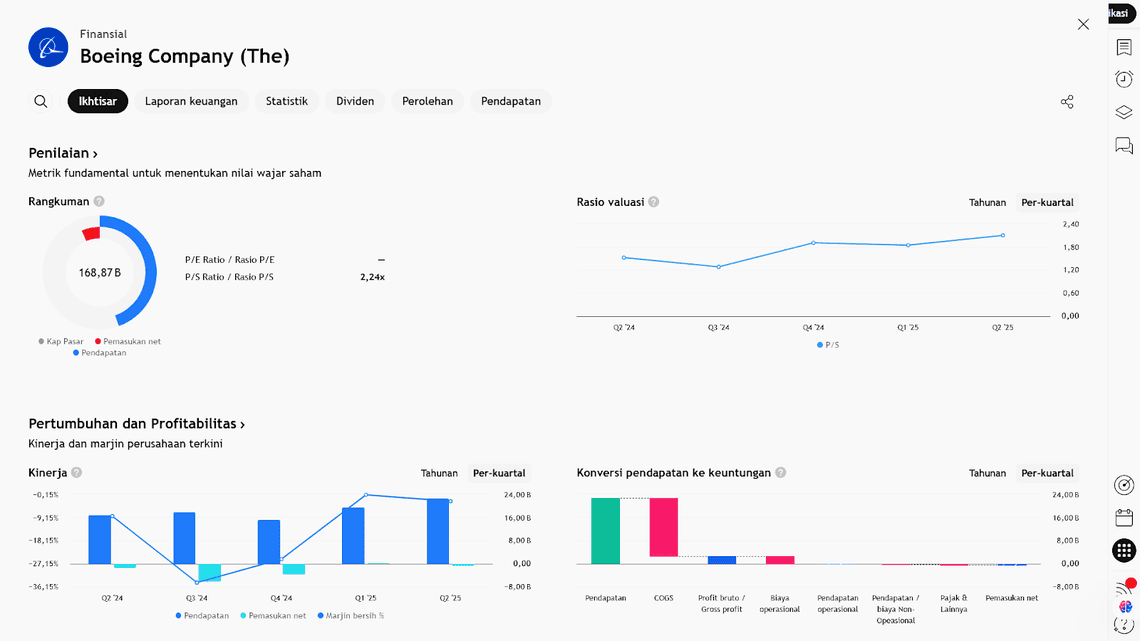
Task: Toggle Pemasukan net legend in Kinerja
Action: [x=273, y=616]
